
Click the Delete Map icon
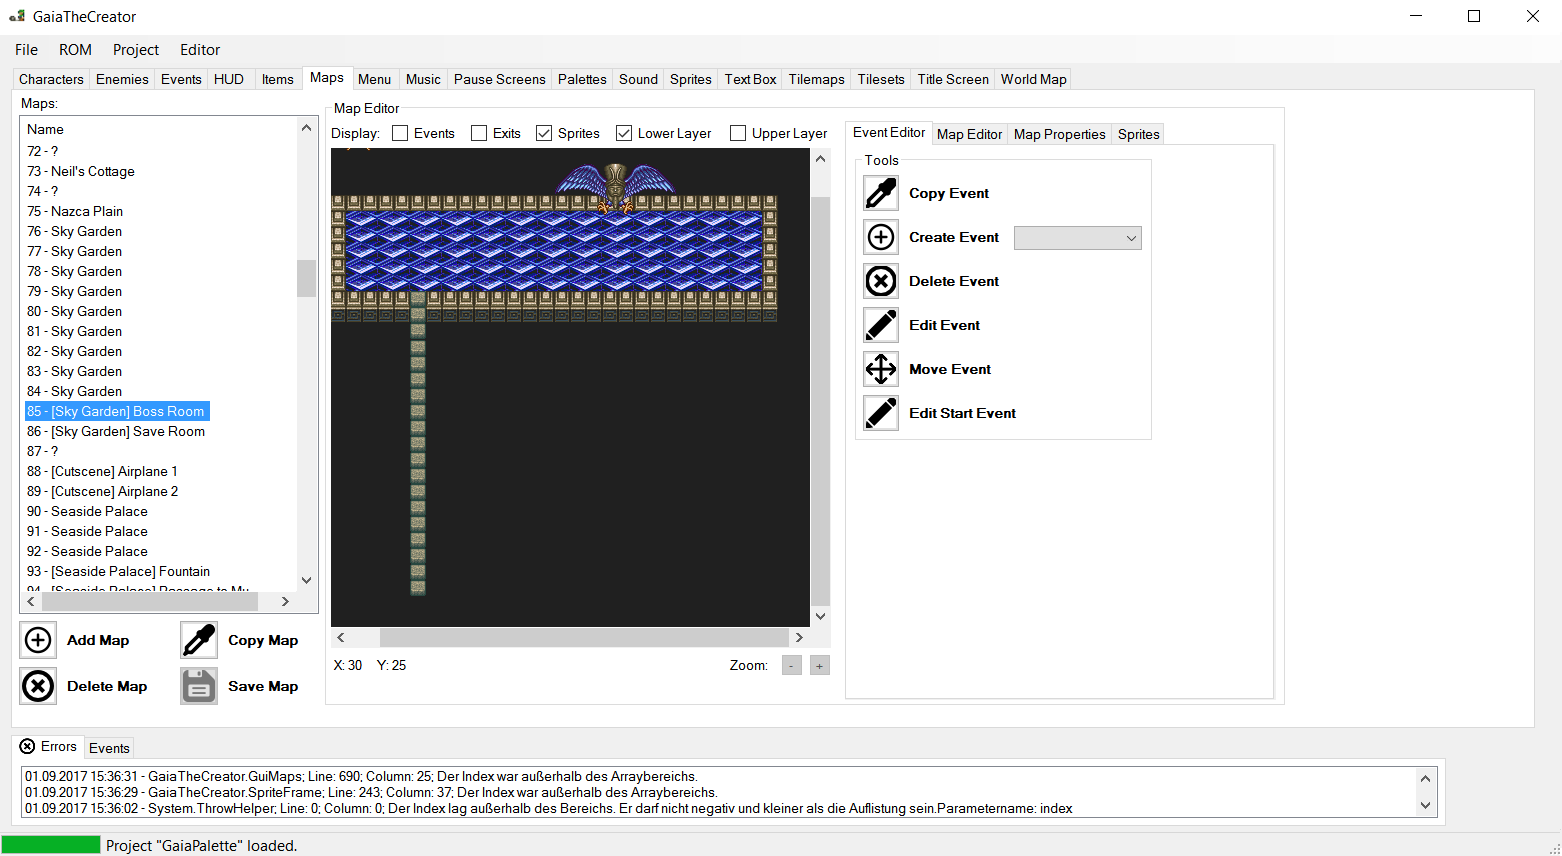tap(37, 686)
